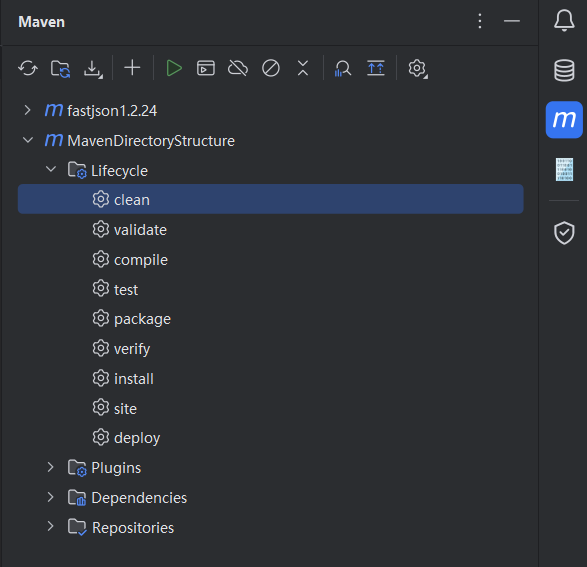Viewport: 587px width, 567px height.
Task: Click Generate Sources and Update Folders icon
Action: [x=61, y=68]
